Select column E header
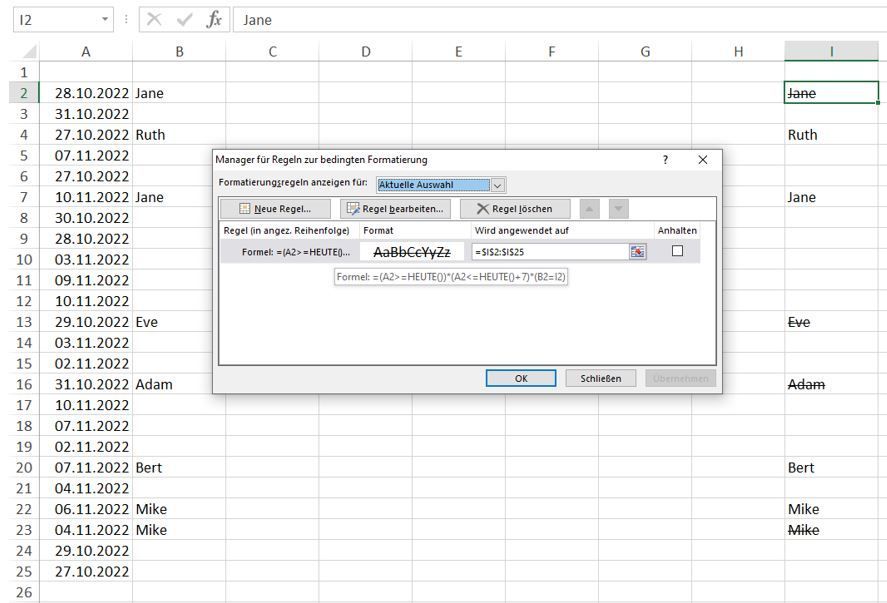The image size is (887, 603). pyautogui.click(x=459, y=52)
